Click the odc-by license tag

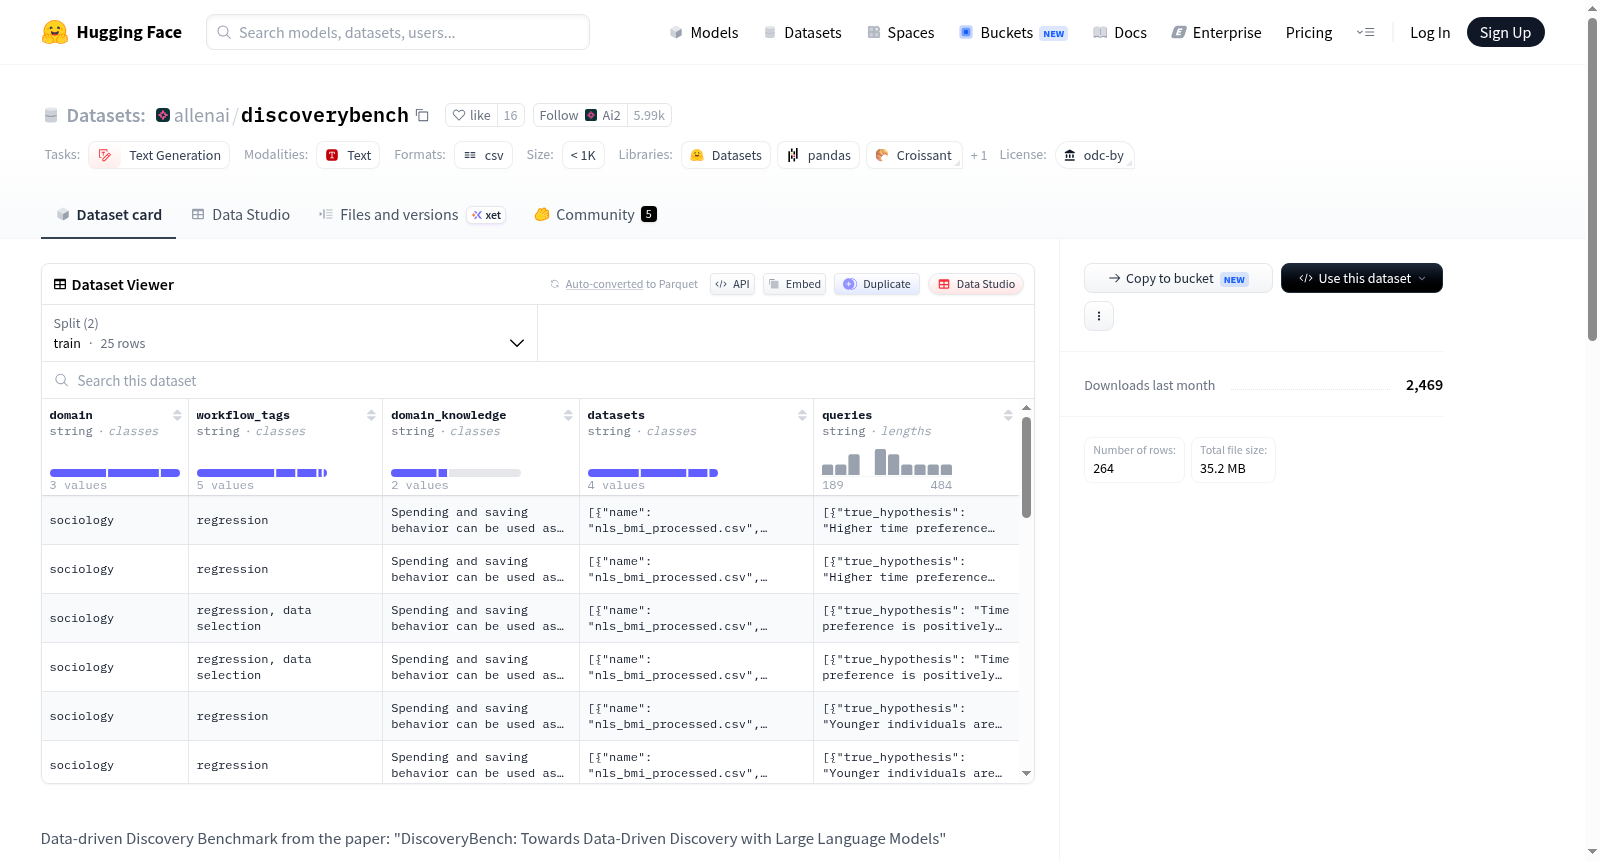pos(1094,155)
